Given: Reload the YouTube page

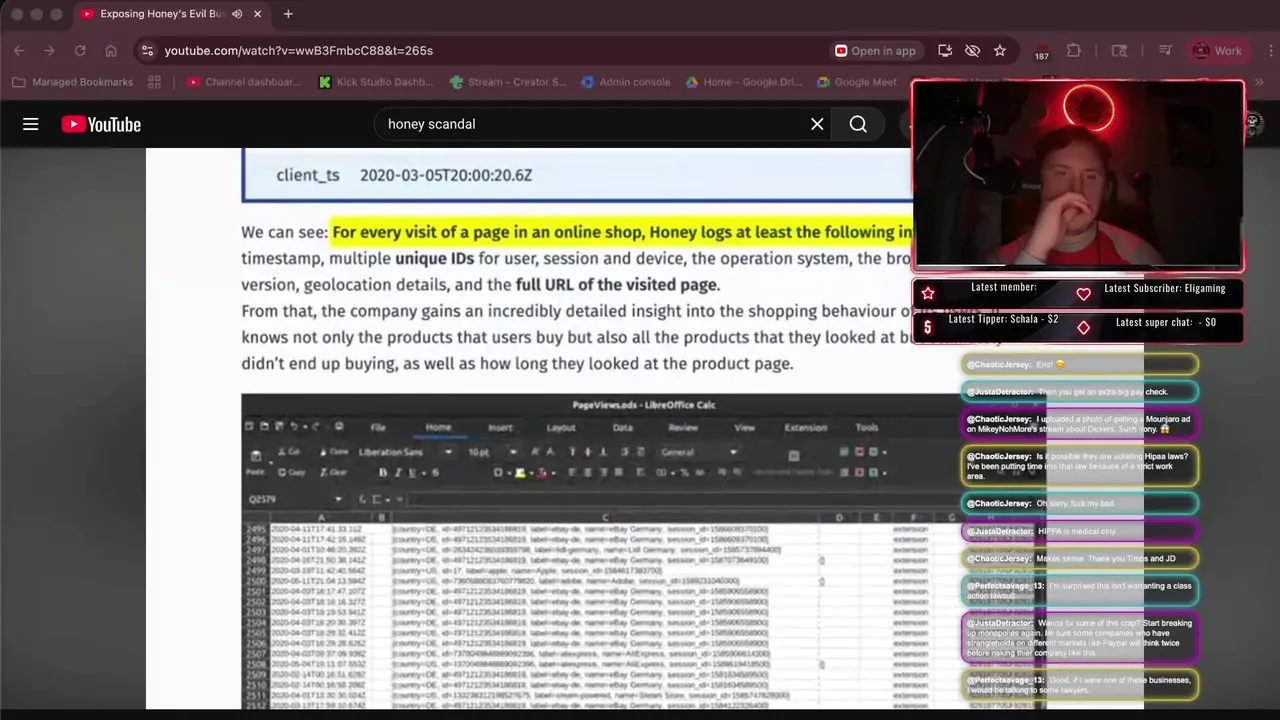Looking at the screenshot, I should [x=80, y=50].
